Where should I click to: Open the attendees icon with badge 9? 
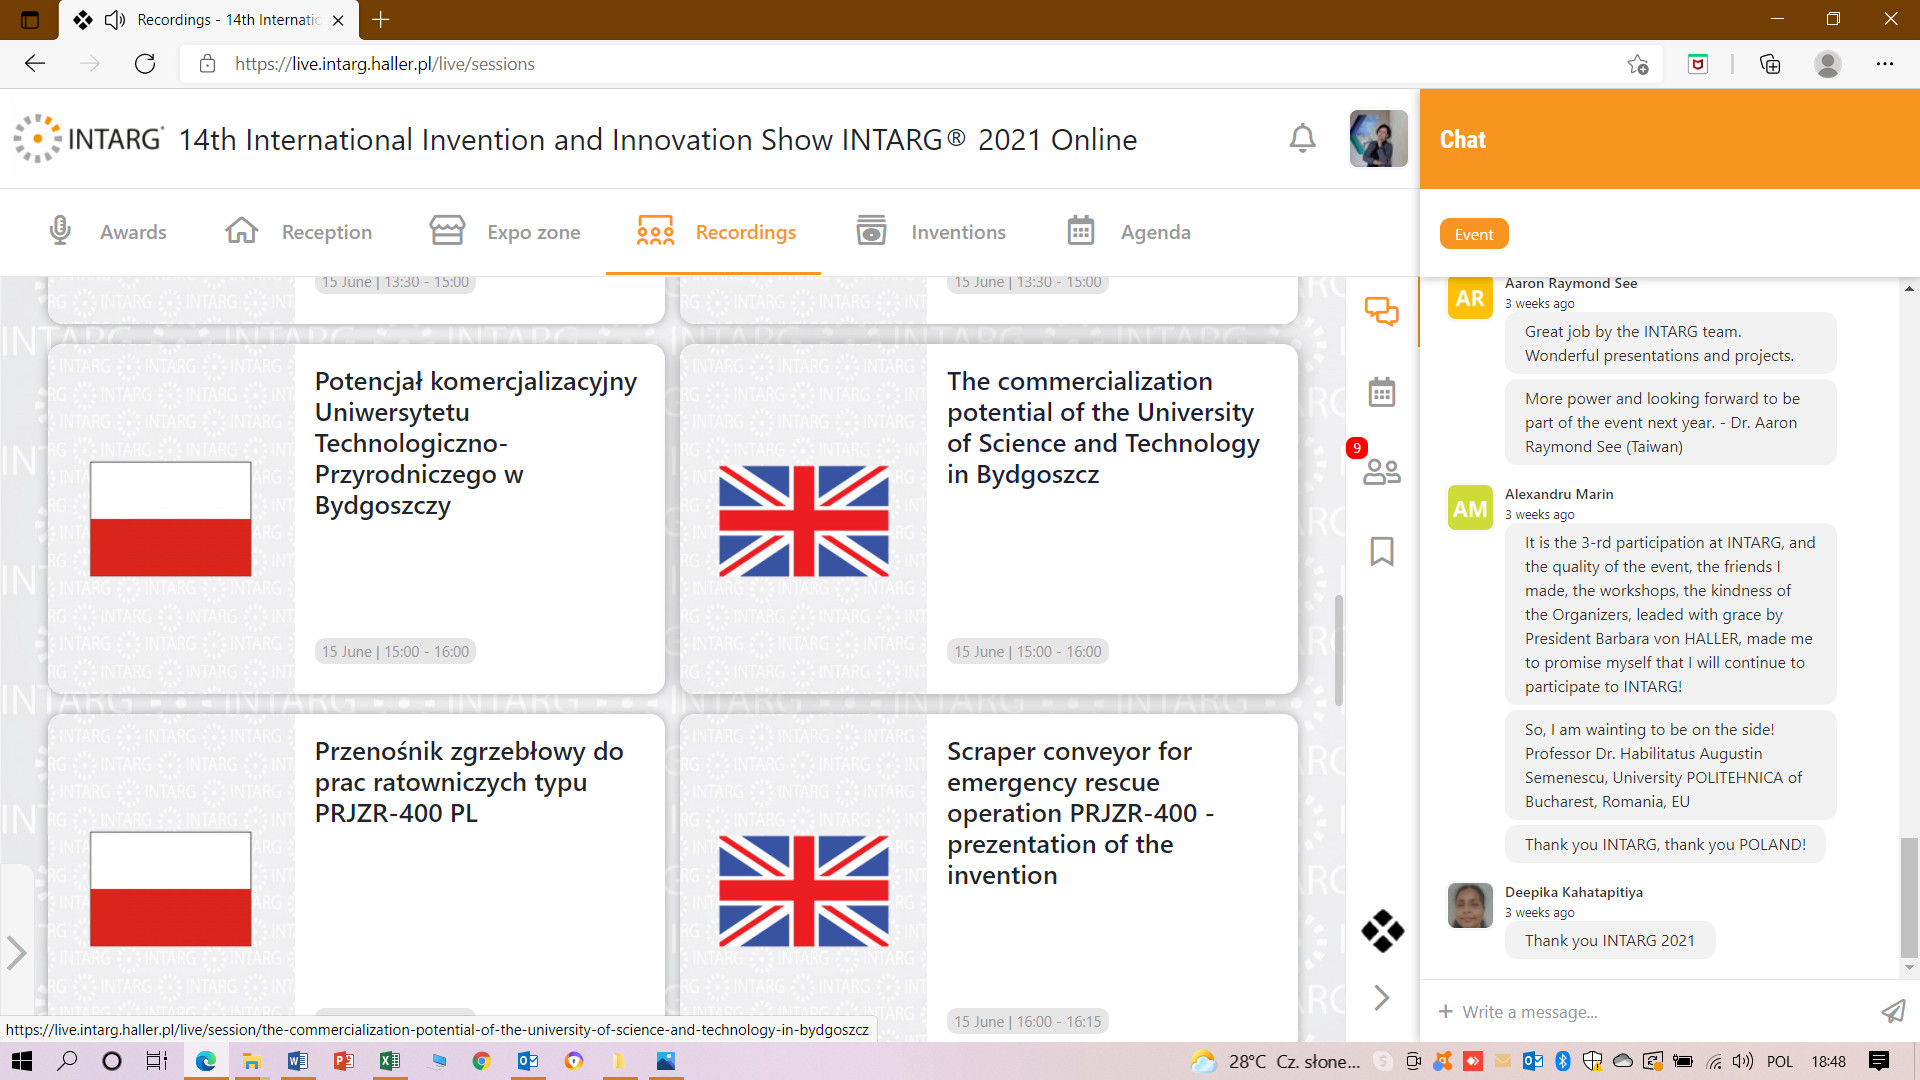tap(1382, 471)
